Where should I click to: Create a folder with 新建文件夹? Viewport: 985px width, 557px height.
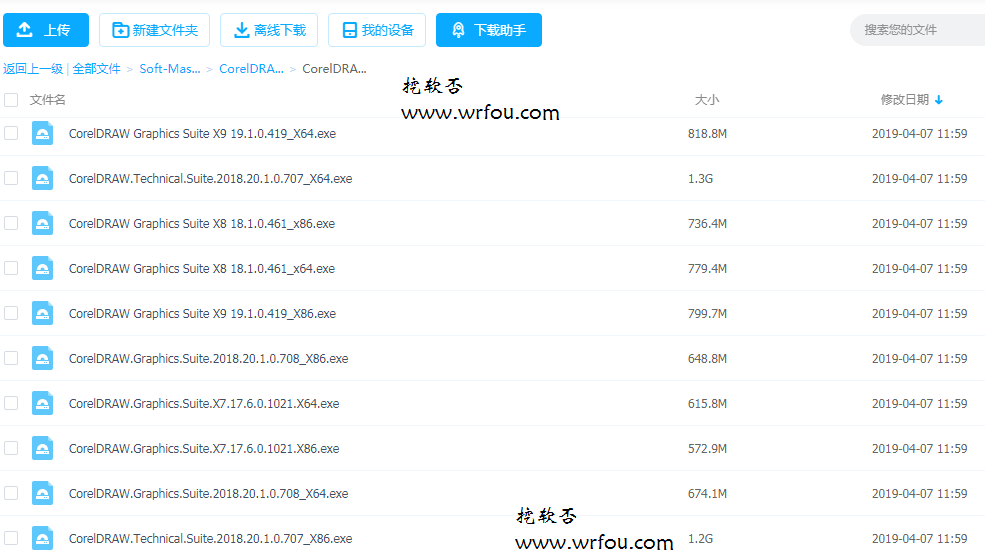[155, 30]
